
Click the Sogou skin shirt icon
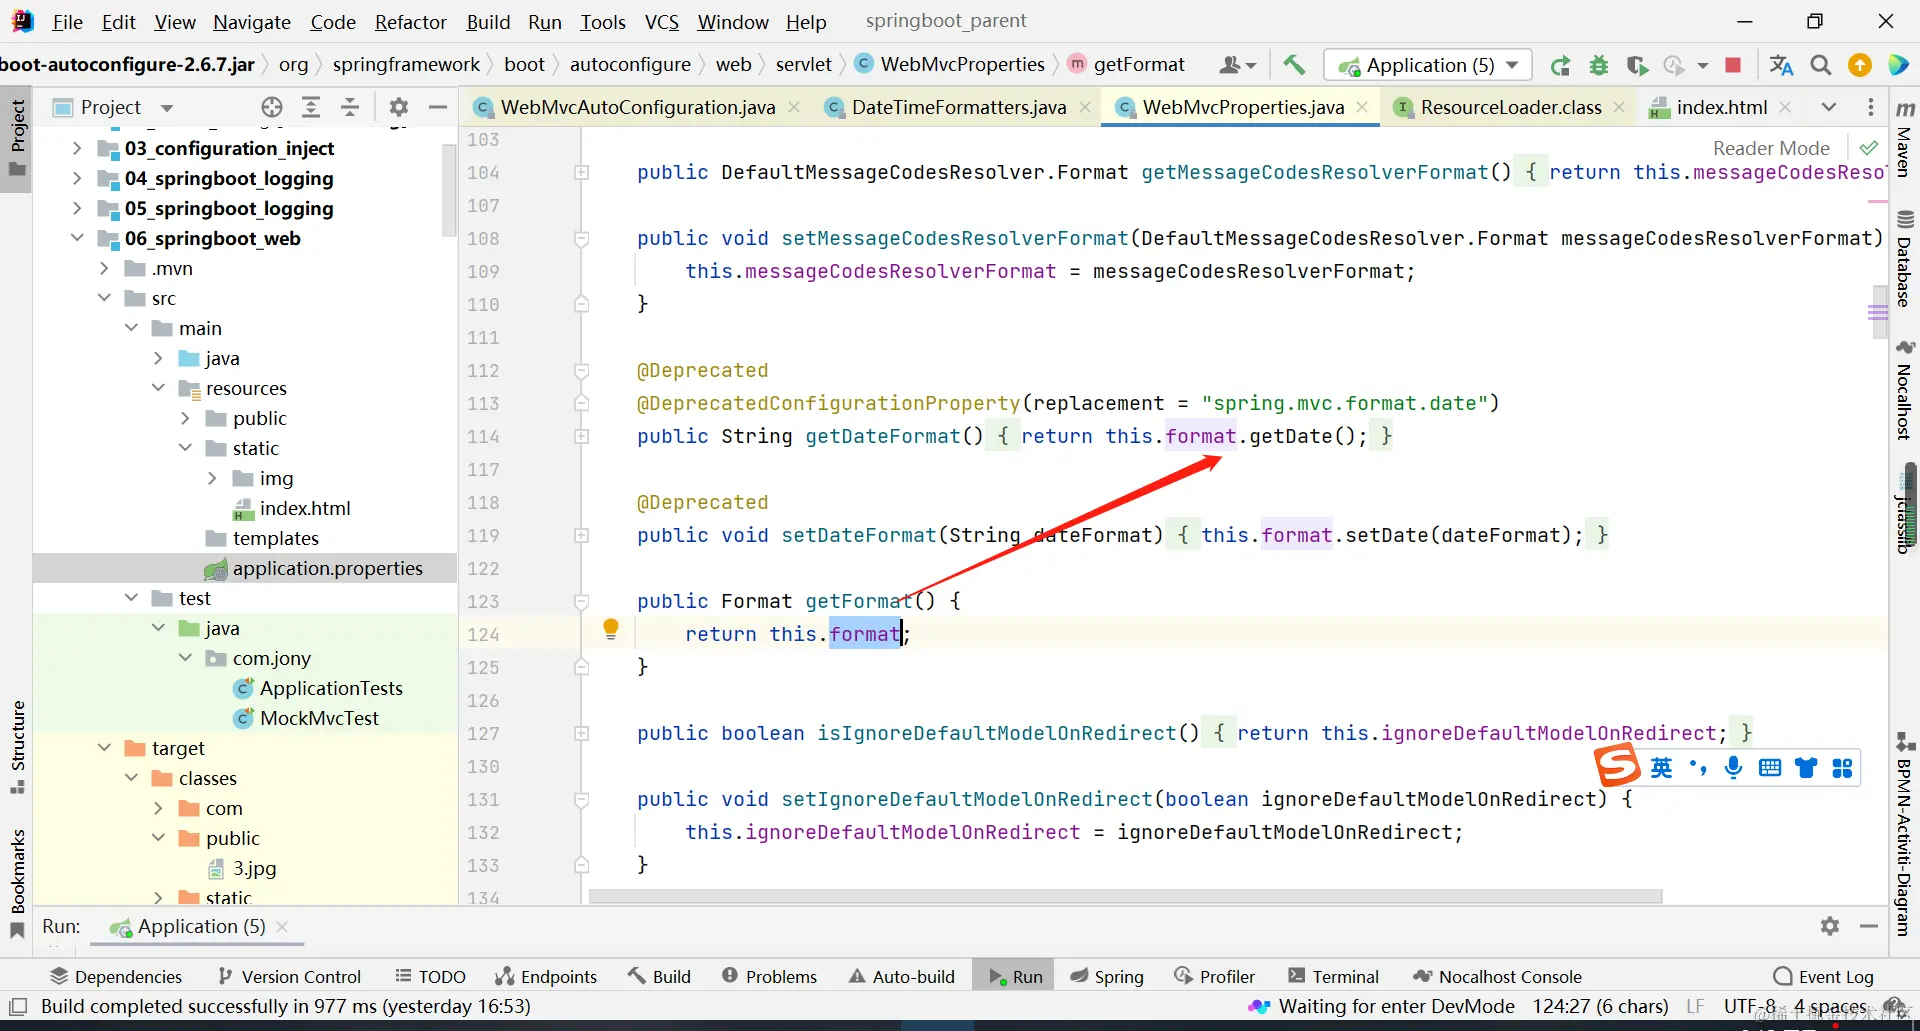tap(1806, 767)
